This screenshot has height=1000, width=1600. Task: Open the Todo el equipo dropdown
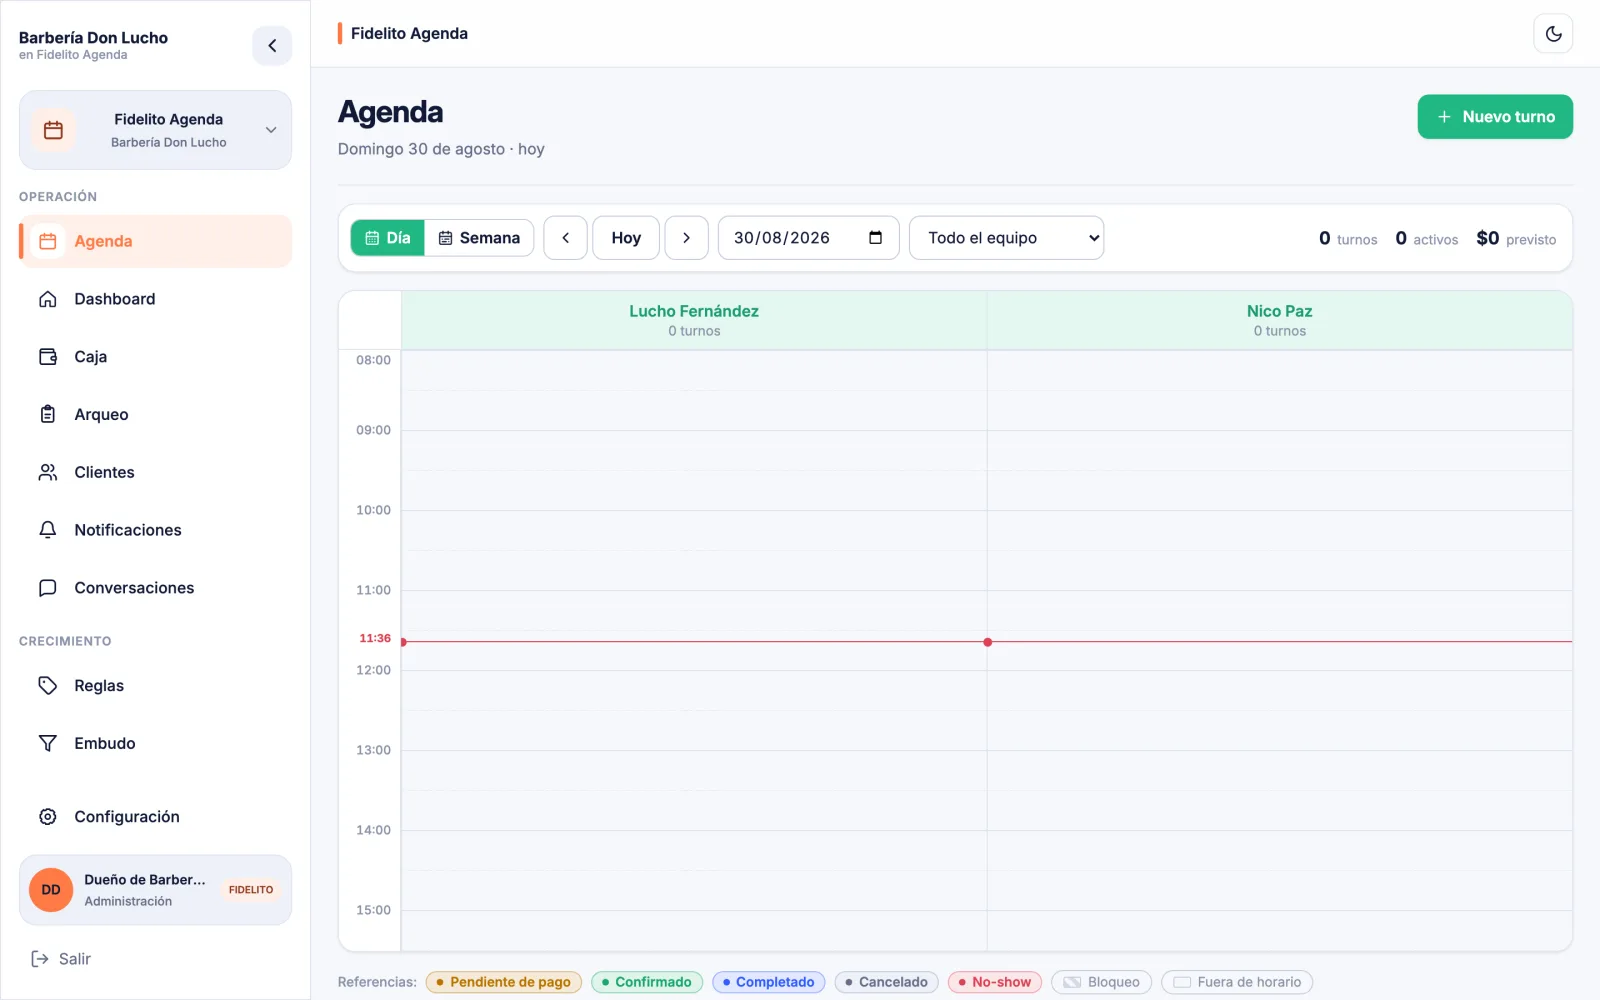[x=1006, y=238]
